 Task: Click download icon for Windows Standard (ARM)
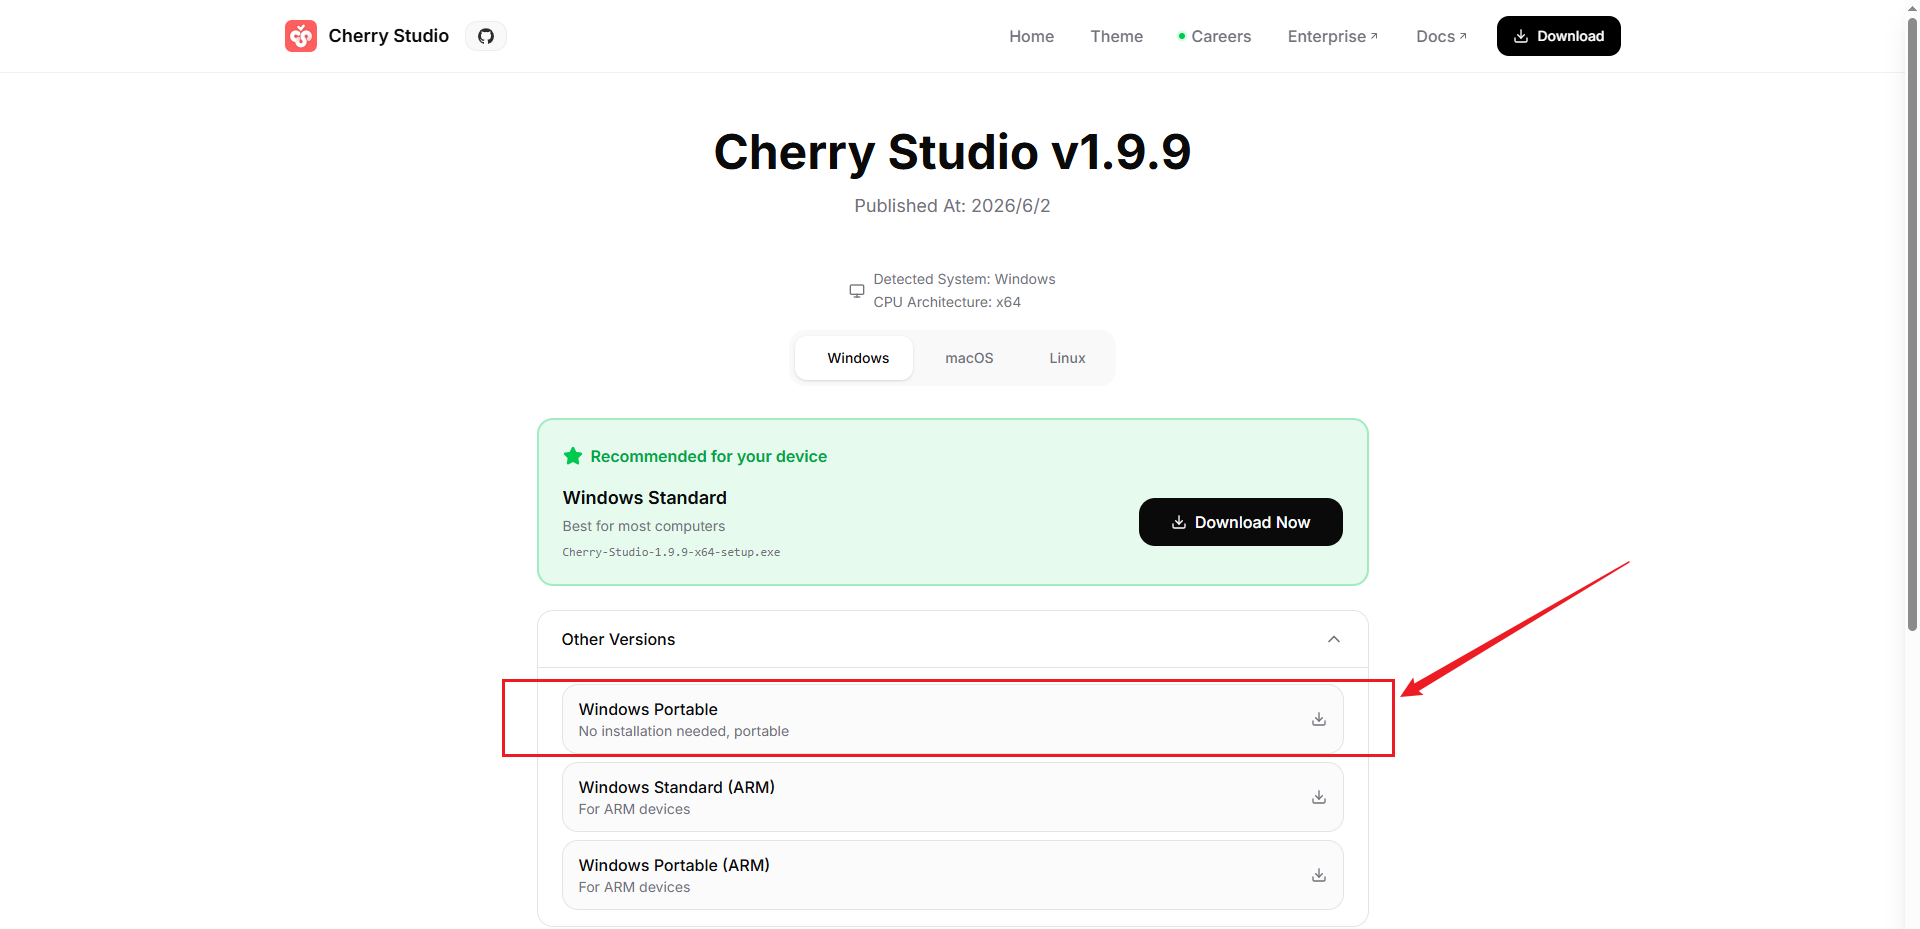1319,797
